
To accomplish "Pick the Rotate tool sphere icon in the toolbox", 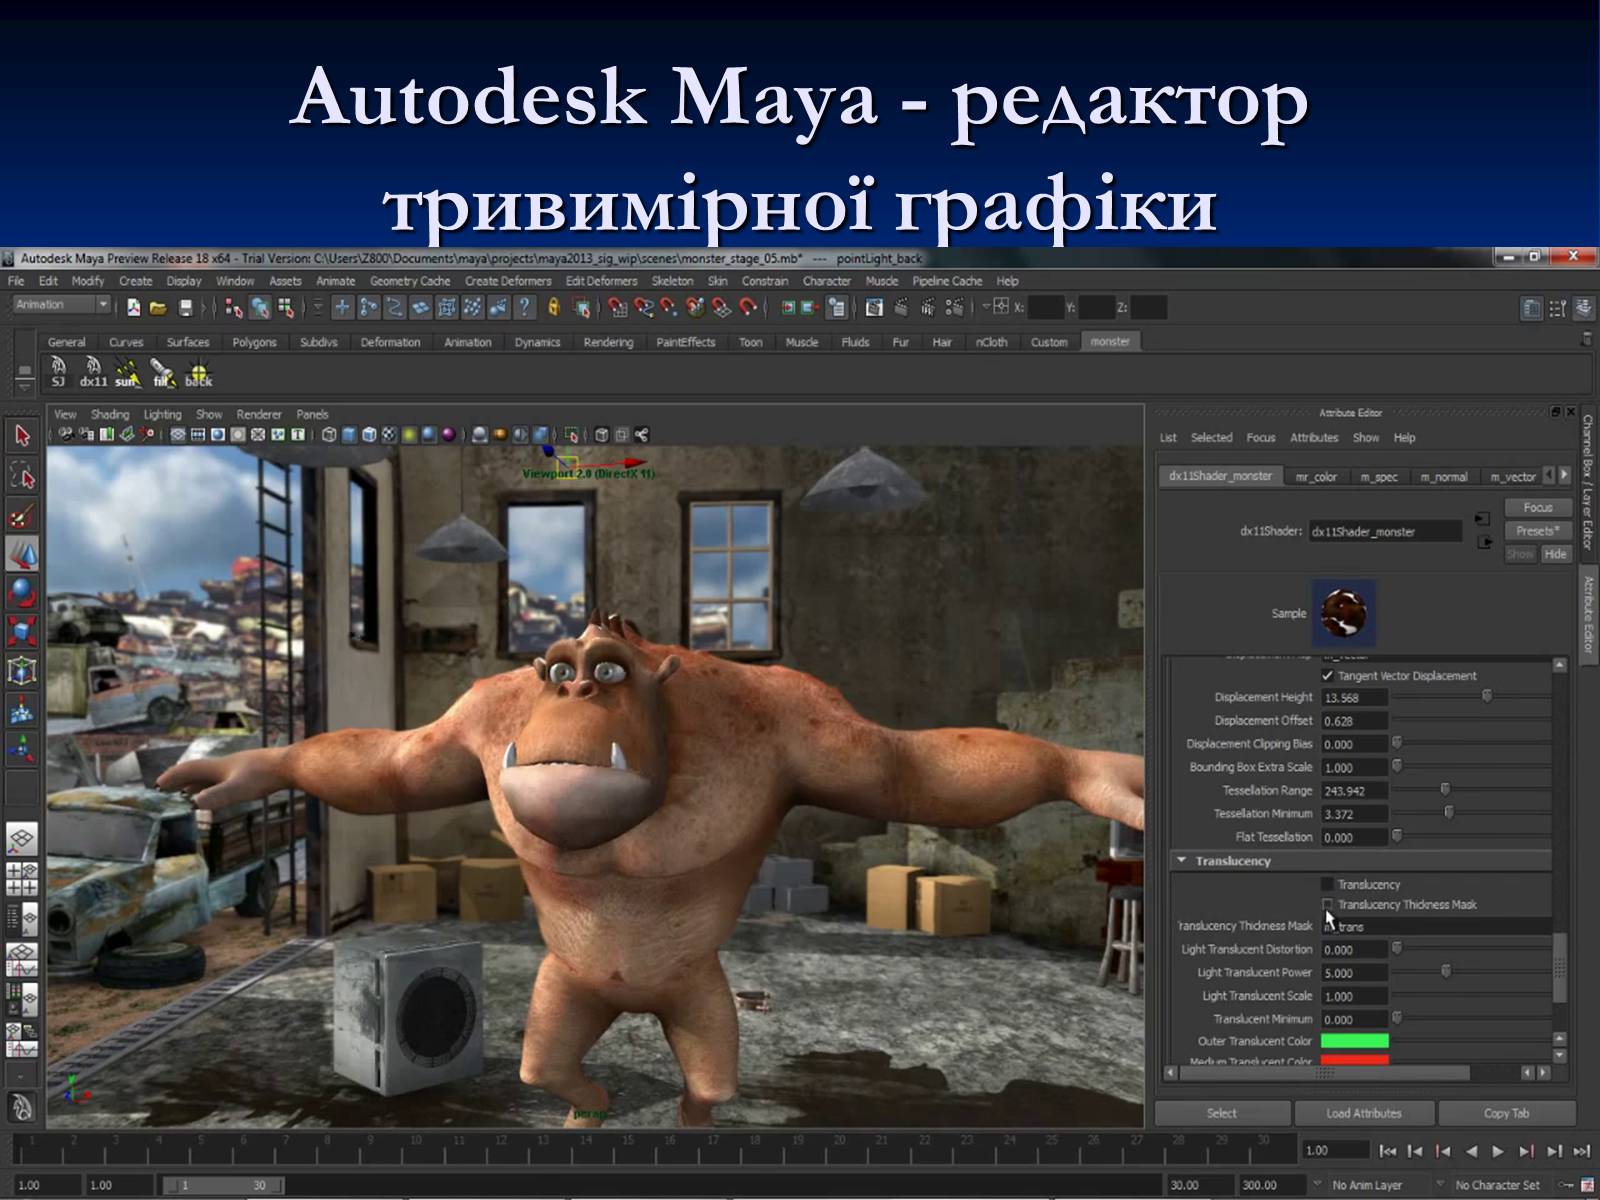I will (22, 593).
